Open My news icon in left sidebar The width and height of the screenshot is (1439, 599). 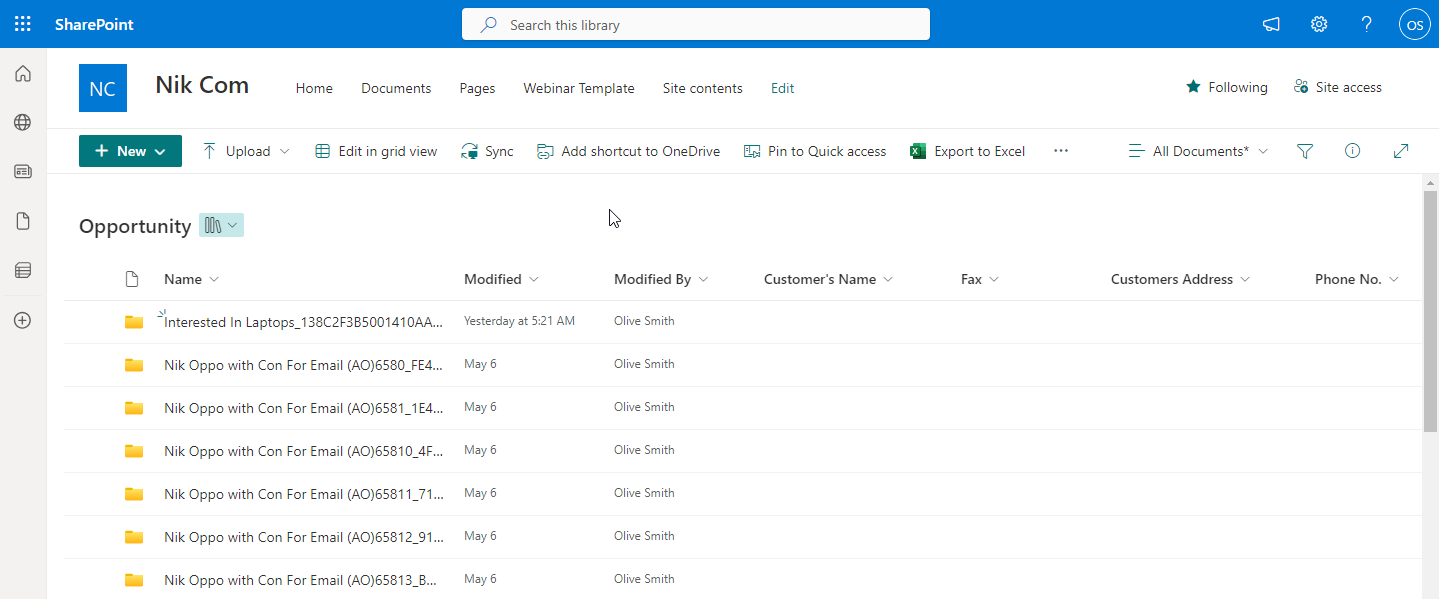(22, 171)
